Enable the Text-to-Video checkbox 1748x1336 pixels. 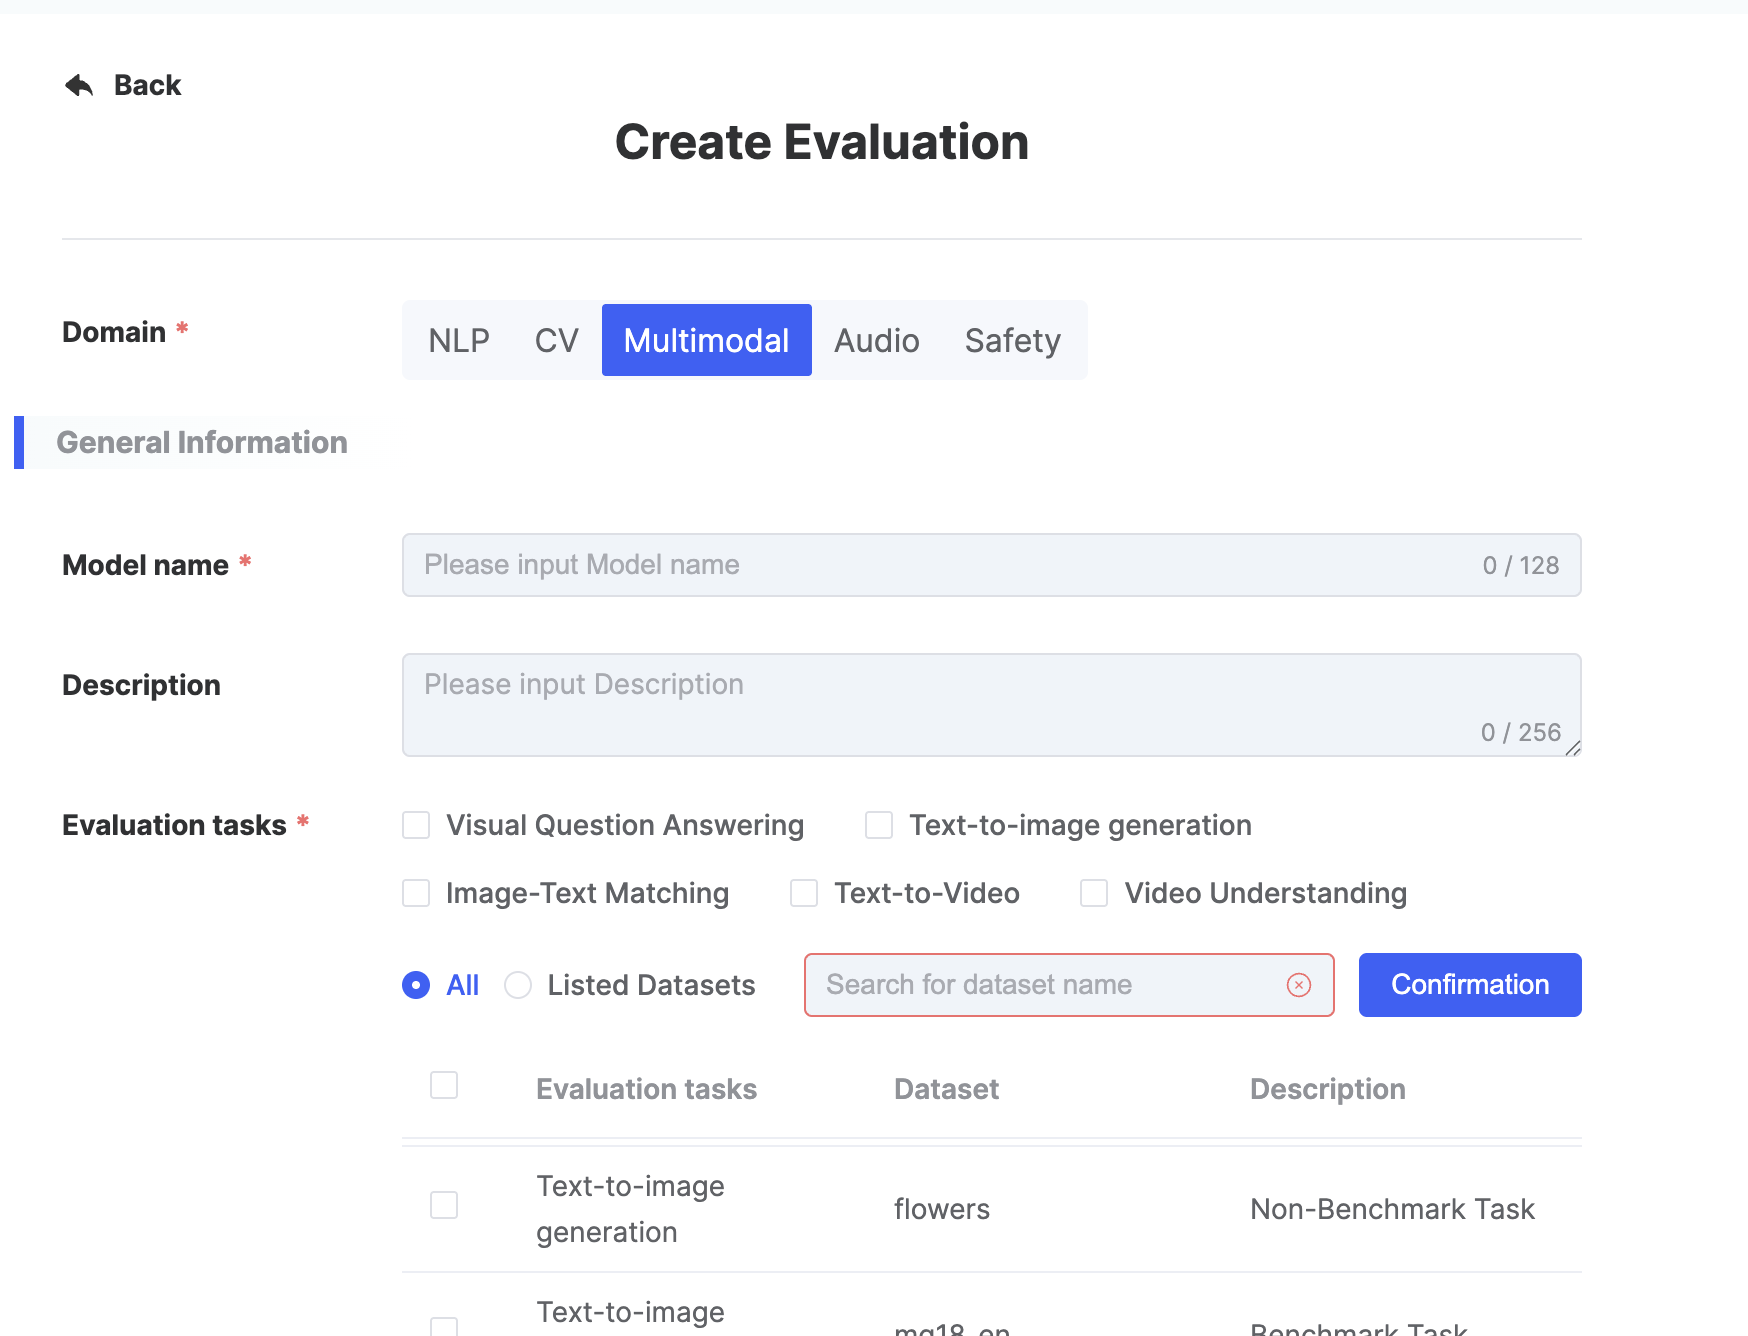(804, 893)
